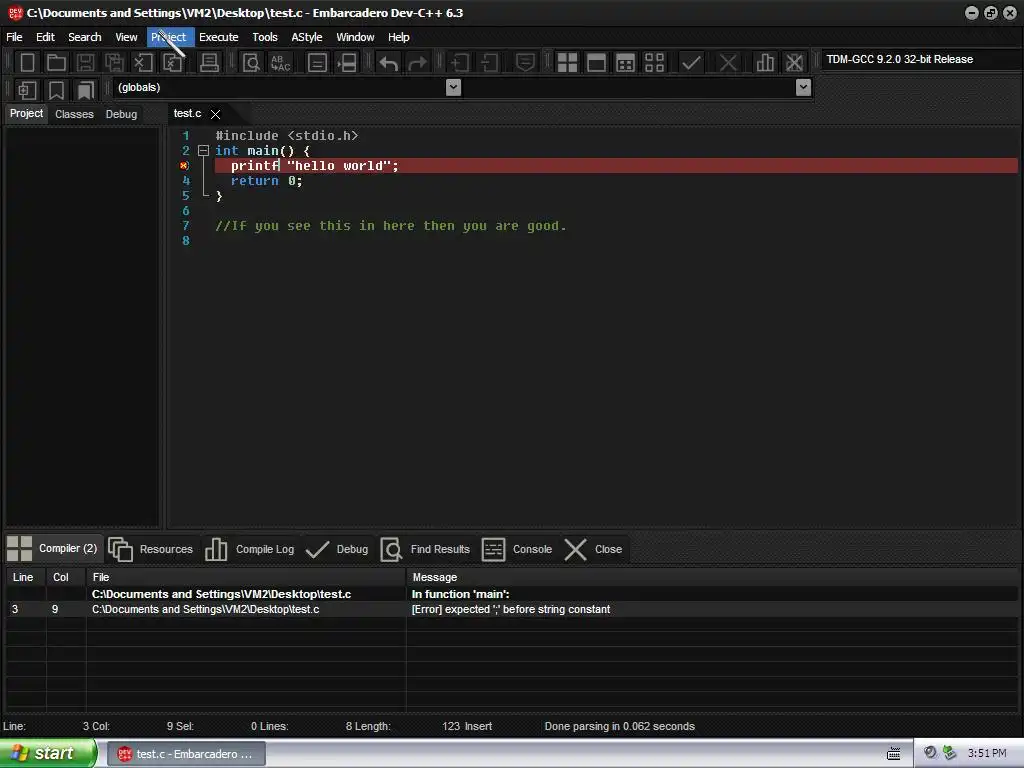Click the File column header

point(246,577)
